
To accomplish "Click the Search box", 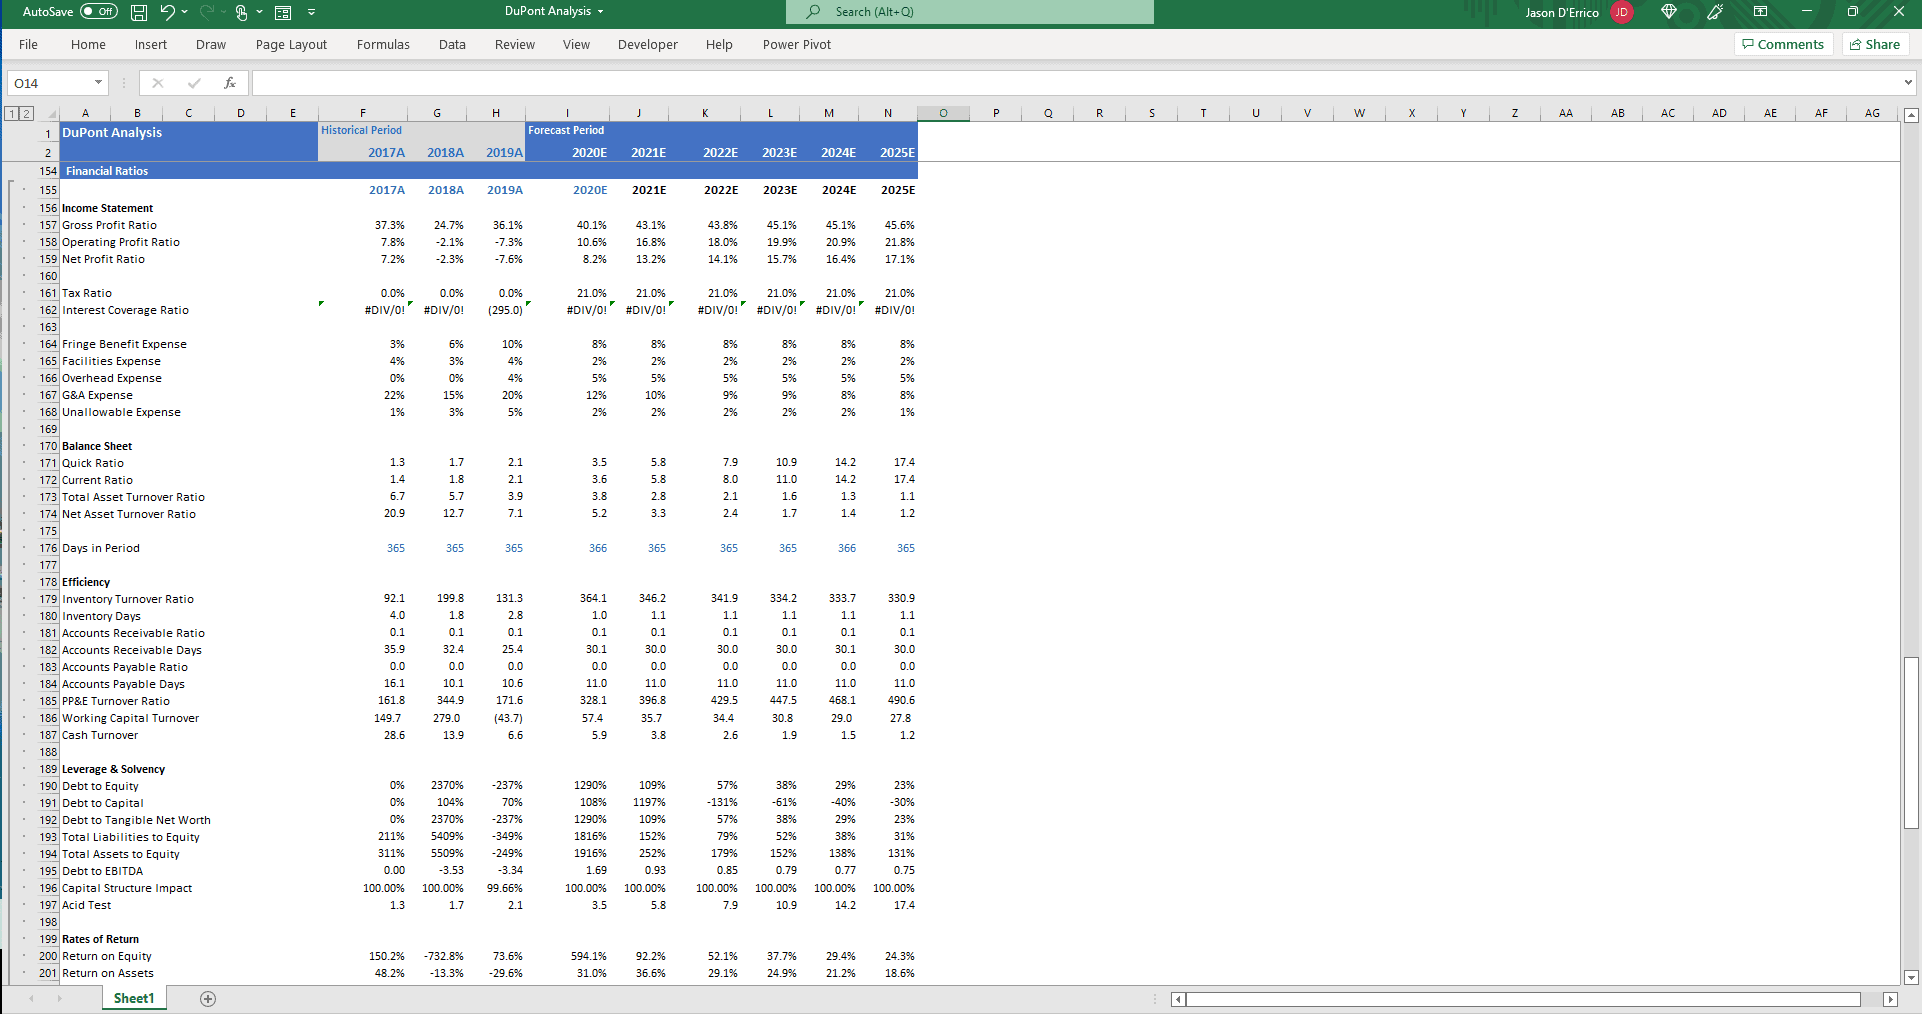I will pyautogui.click(x=969, y=12).
